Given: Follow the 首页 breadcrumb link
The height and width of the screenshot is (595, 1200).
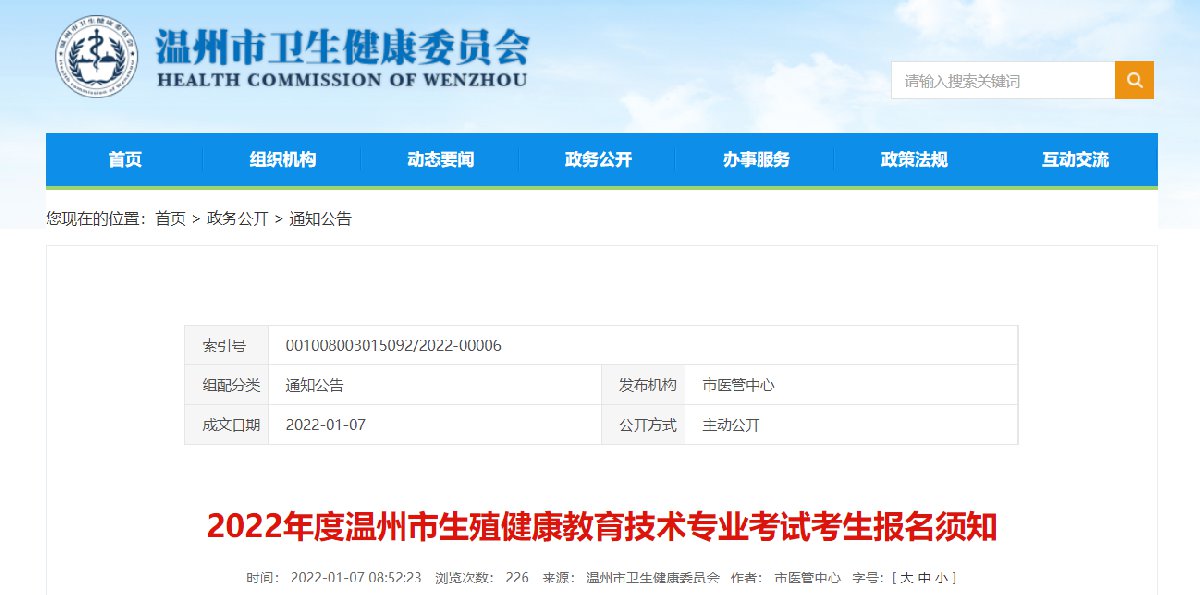Looking at the screenshot, I should [x=171, y=219].
